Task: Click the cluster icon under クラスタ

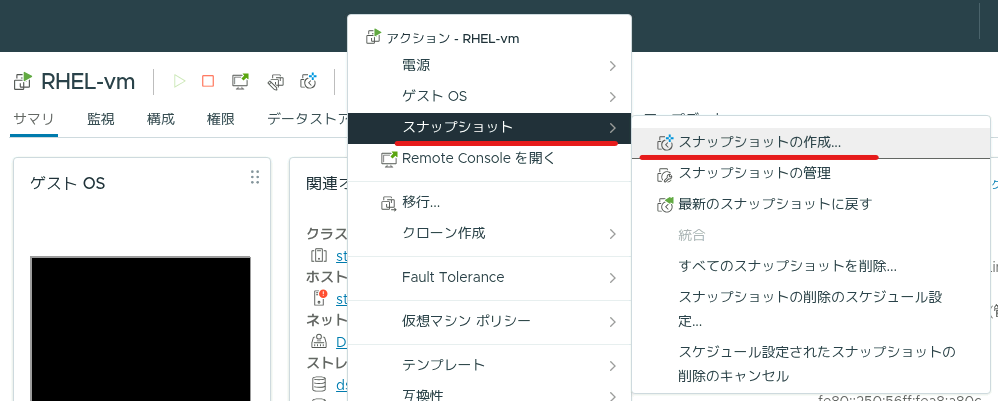Action: (x=319, y=256)
